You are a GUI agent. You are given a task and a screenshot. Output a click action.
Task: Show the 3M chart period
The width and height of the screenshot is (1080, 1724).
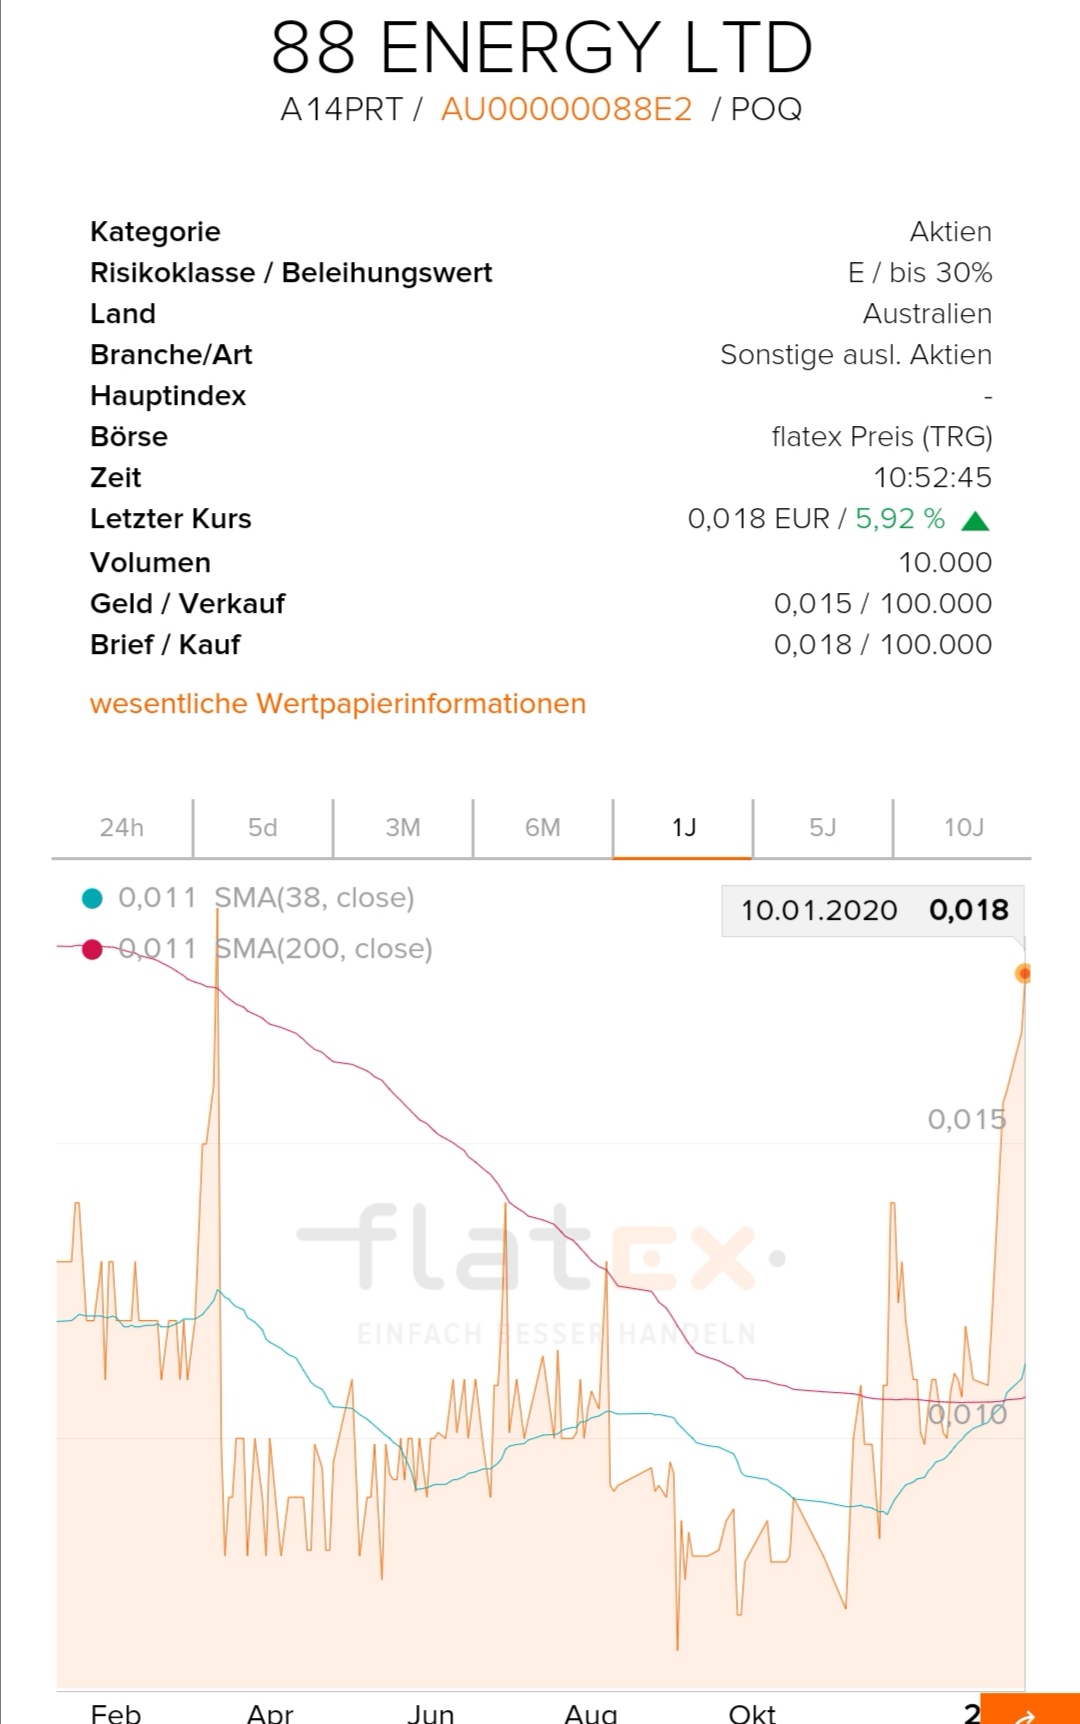(402, 828)
